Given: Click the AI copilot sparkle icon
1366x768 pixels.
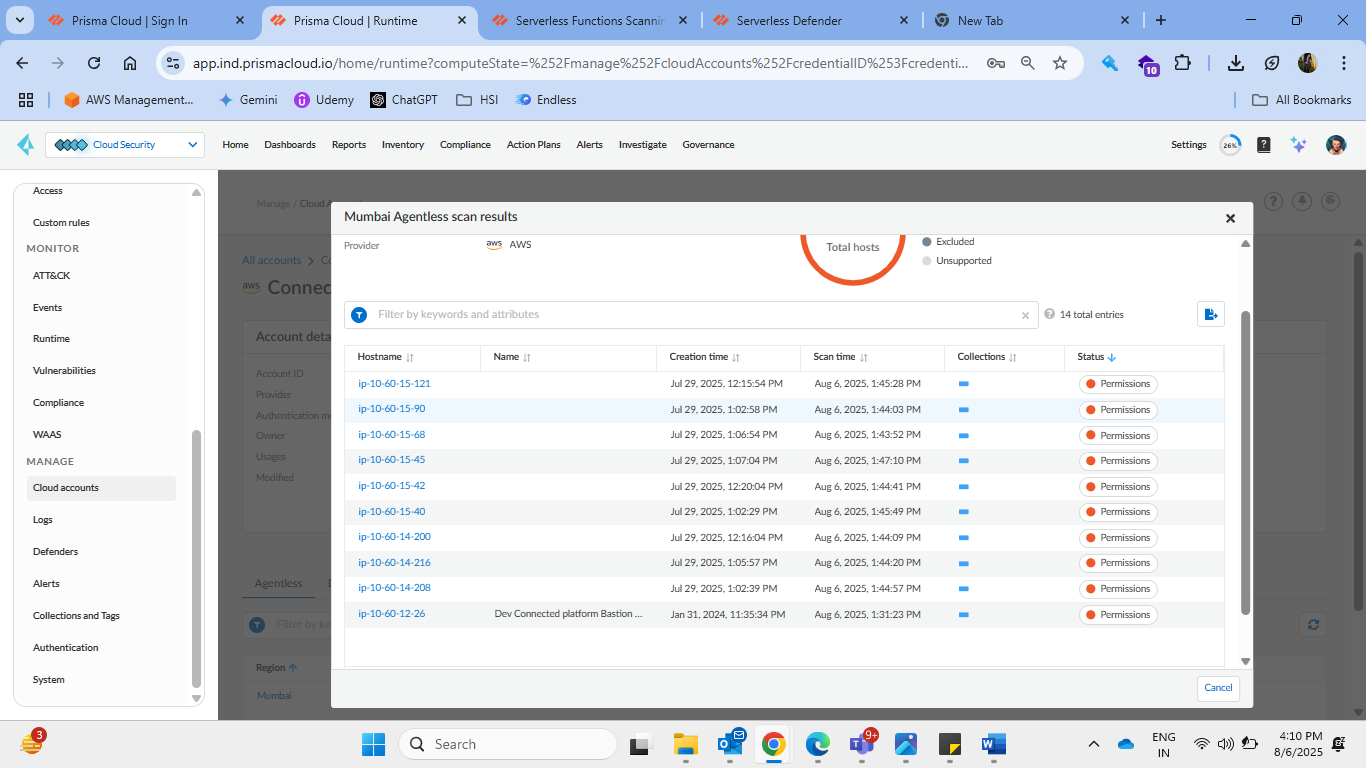Looking at the screenshot, I should point(1298,145).
